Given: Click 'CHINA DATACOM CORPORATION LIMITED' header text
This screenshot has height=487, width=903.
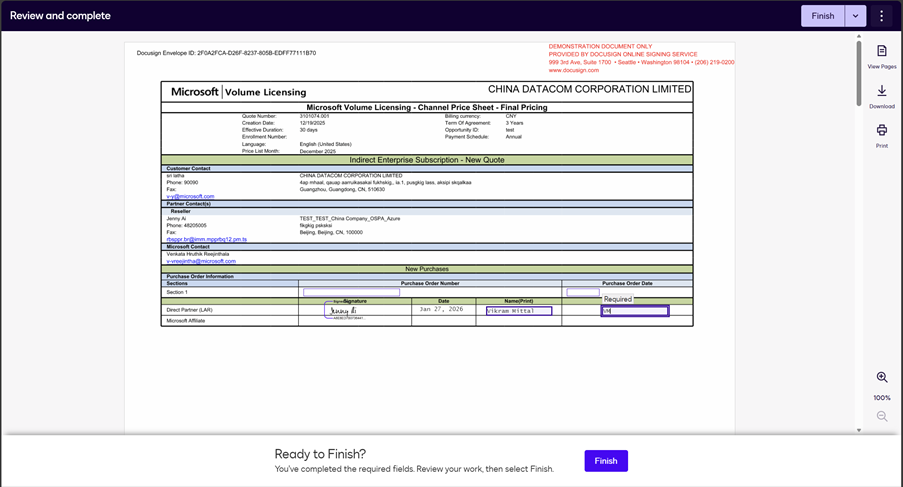Looking at the screenshot, I should click(x=590, y=89).
